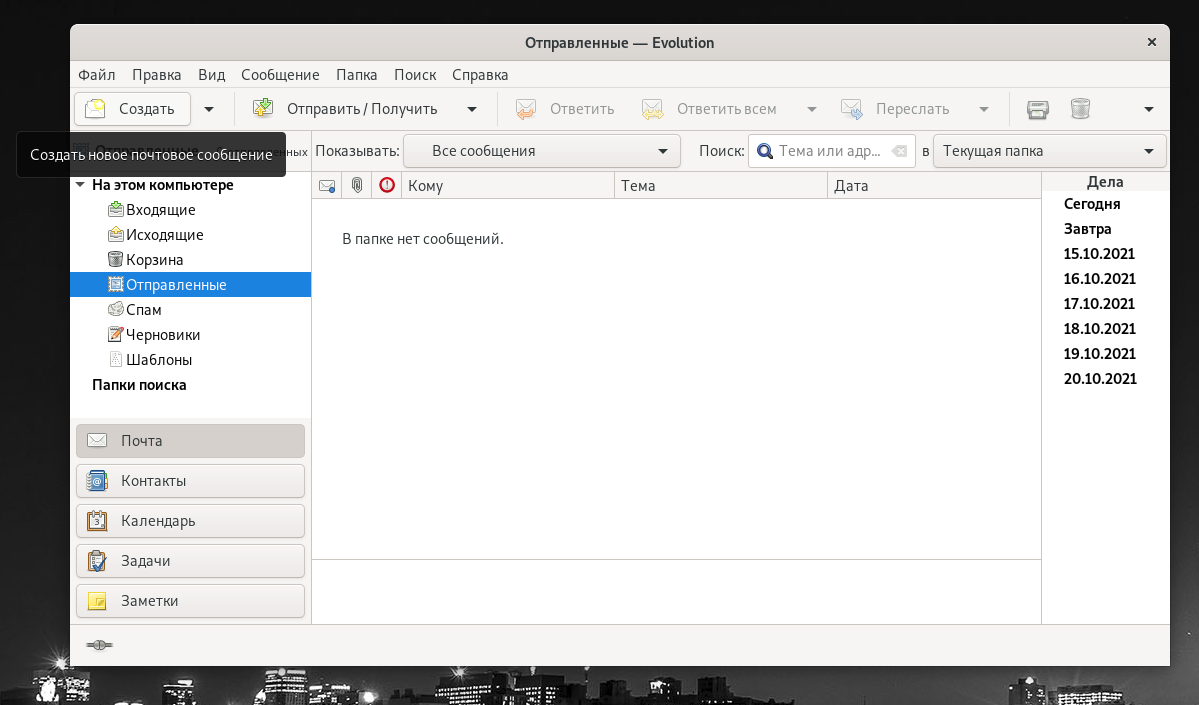
Task: Select the Шаблоны folder
Action: [190, 359]
